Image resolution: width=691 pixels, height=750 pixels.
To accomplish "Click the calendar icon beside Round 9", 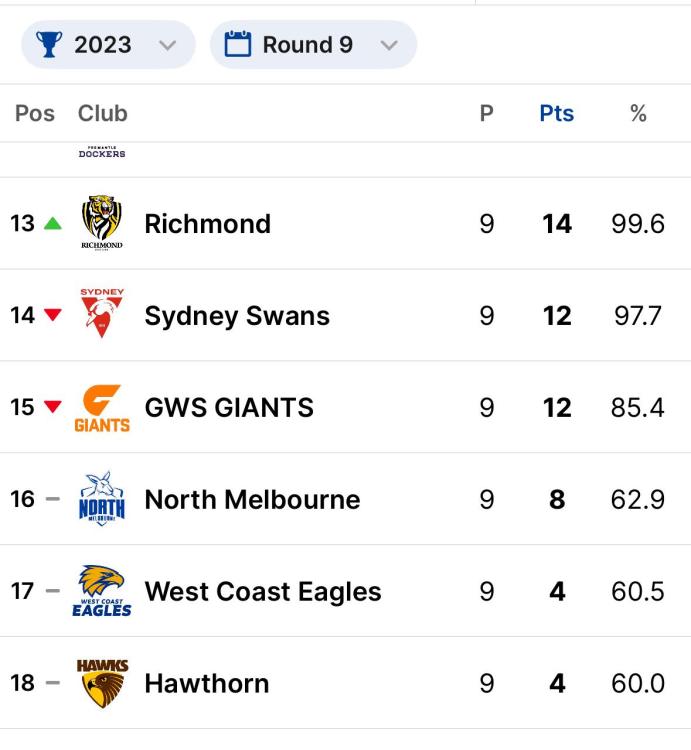I will point(238,44).
